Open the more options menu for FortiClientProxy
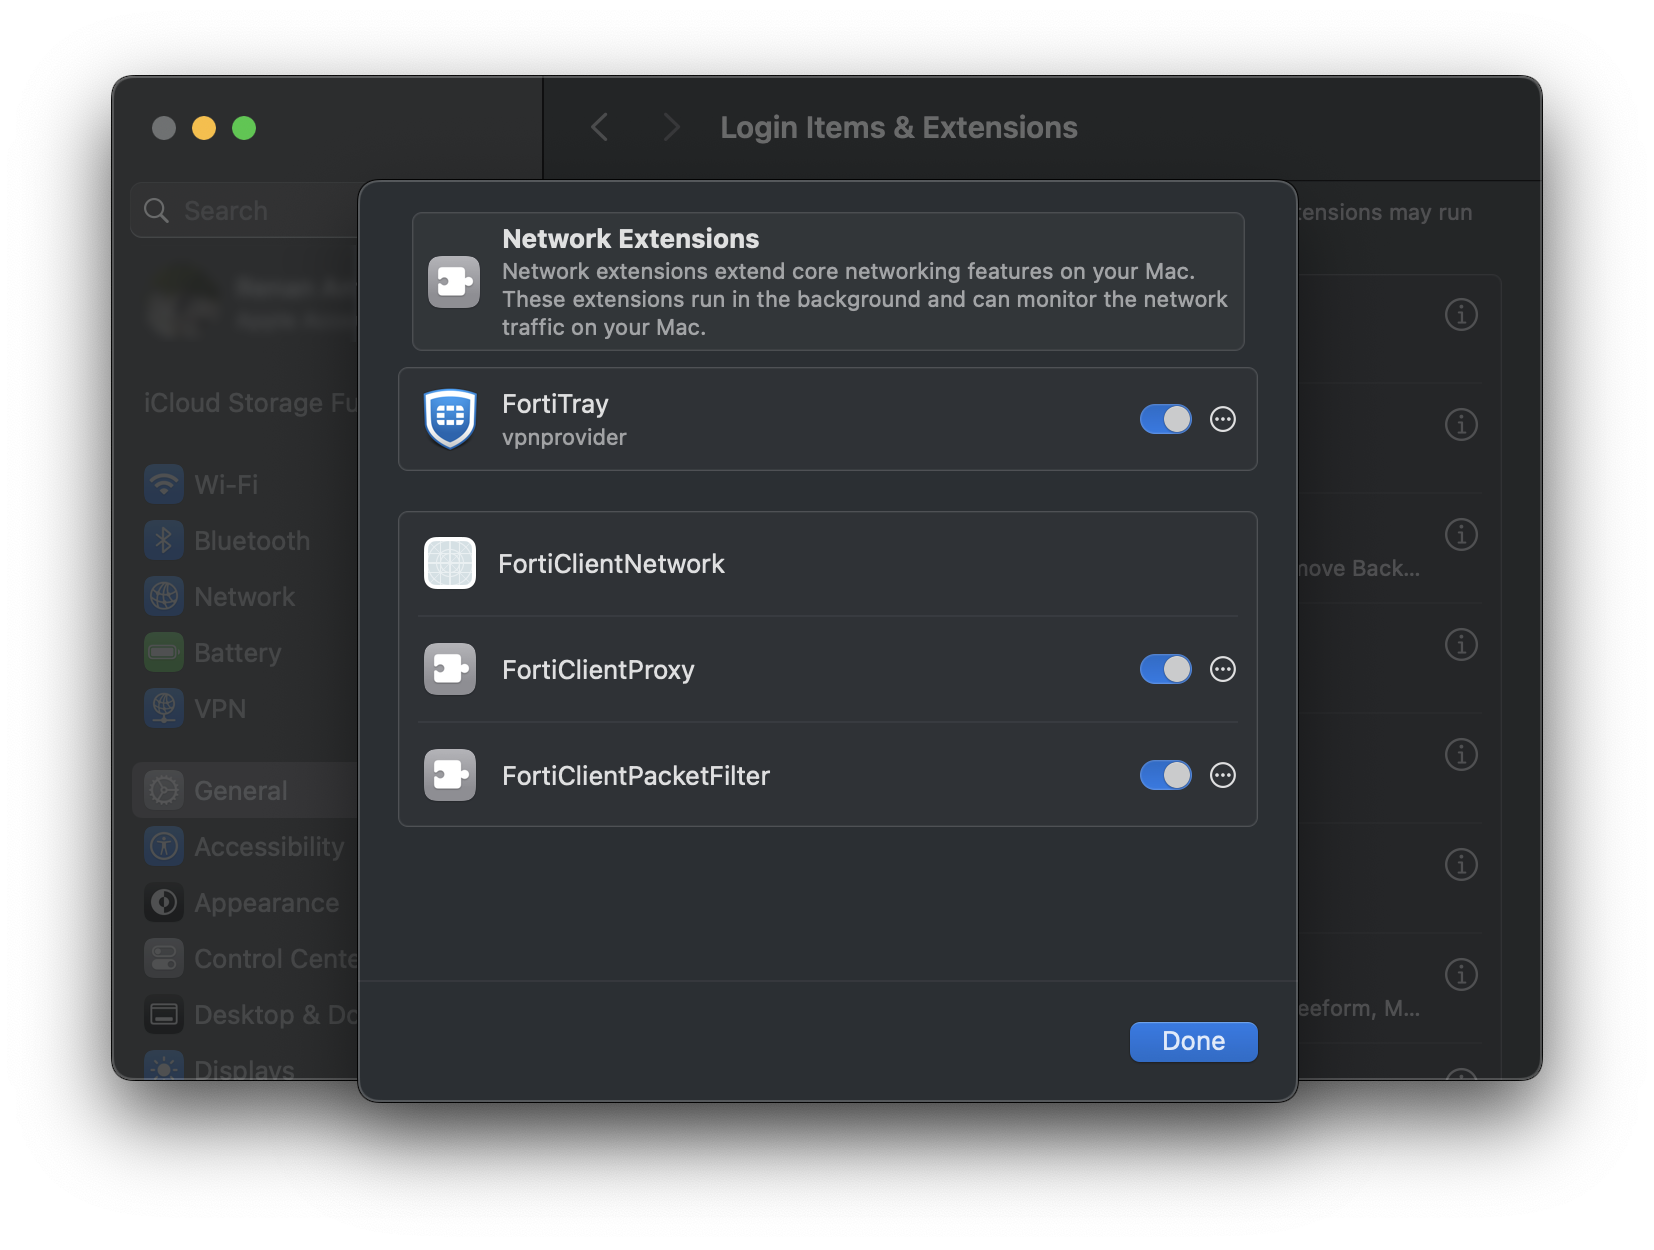The image size is (1654, 1250). [x=1222, y=669]
